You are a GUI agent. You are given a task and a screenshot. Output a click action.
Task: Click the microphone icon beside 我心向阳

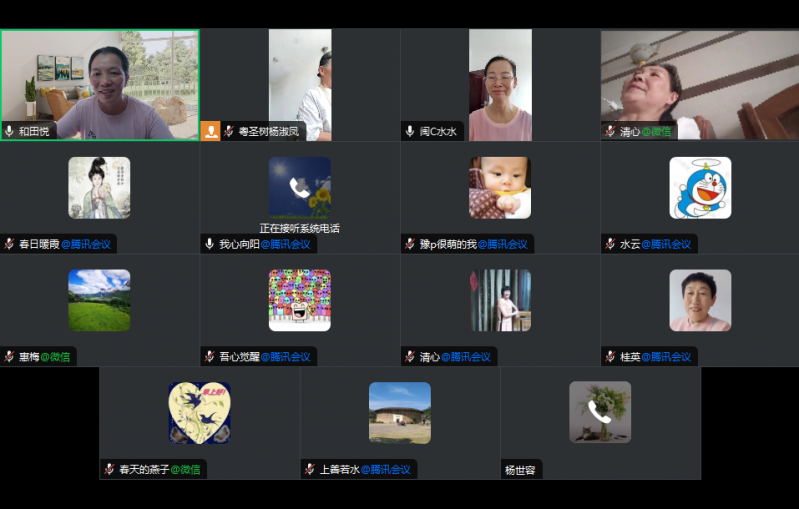tap(210, 244)
